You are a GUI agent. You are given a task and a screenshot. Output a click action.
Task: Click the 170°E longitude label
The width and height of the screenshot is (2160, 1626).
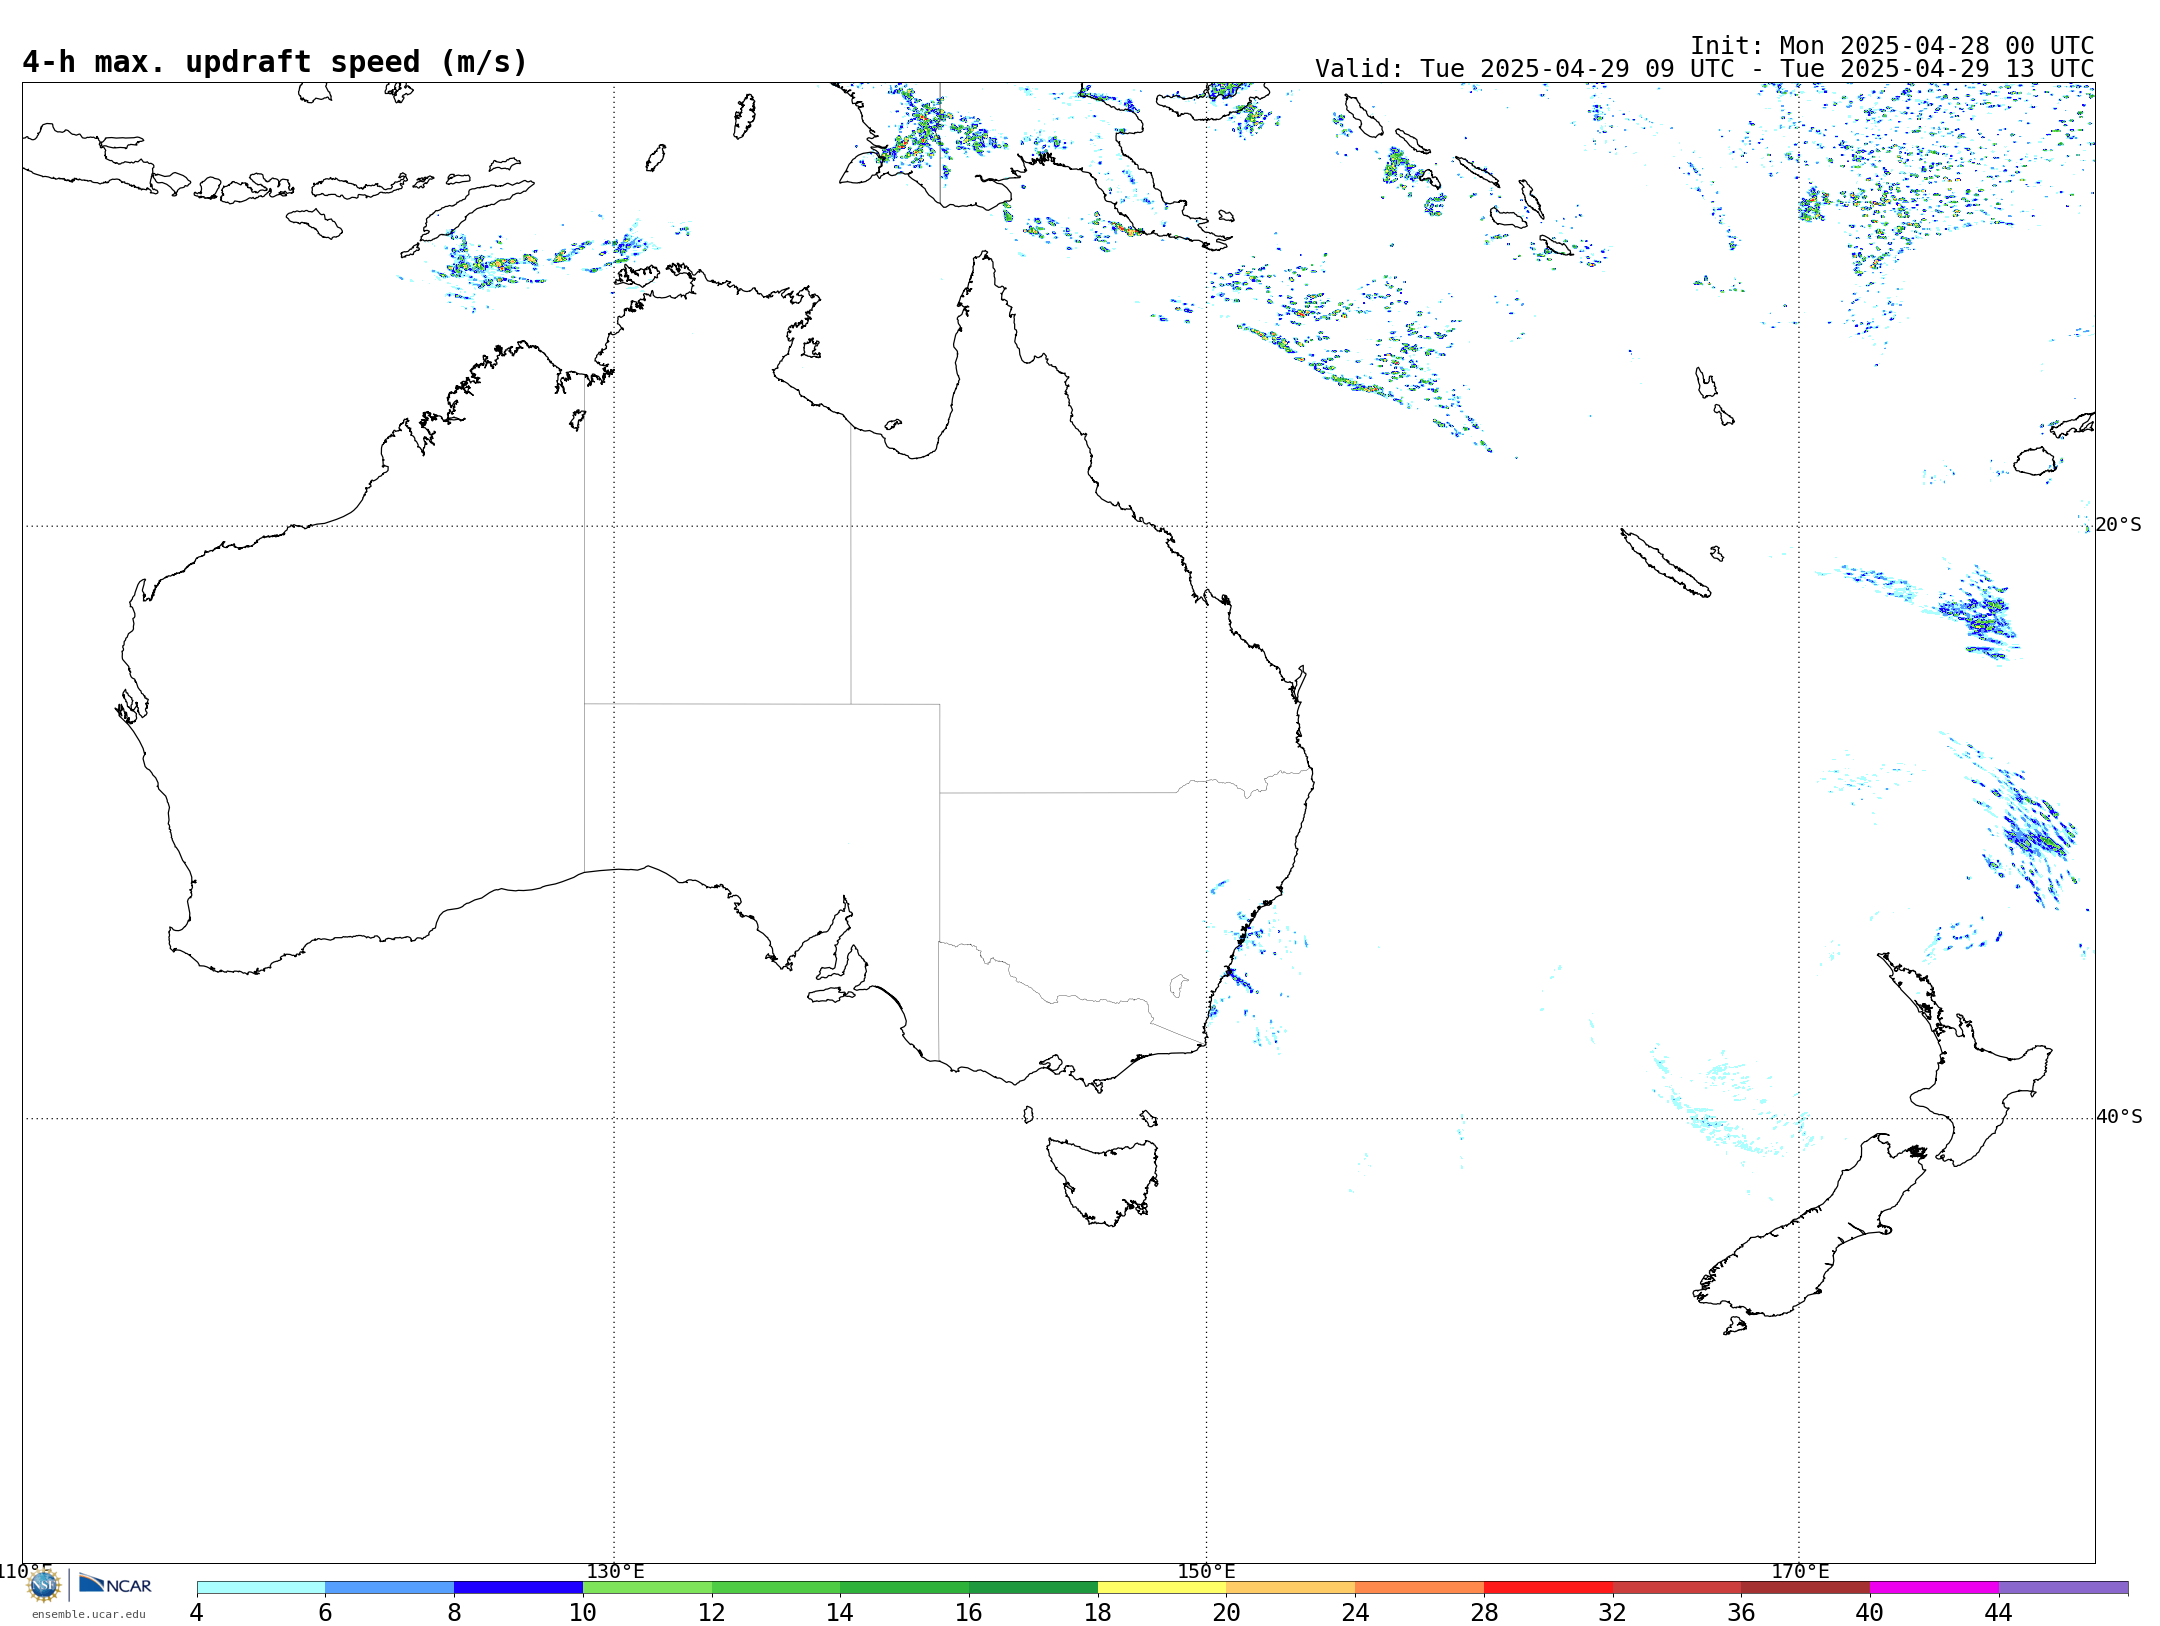click(x=1800, y=1571)
